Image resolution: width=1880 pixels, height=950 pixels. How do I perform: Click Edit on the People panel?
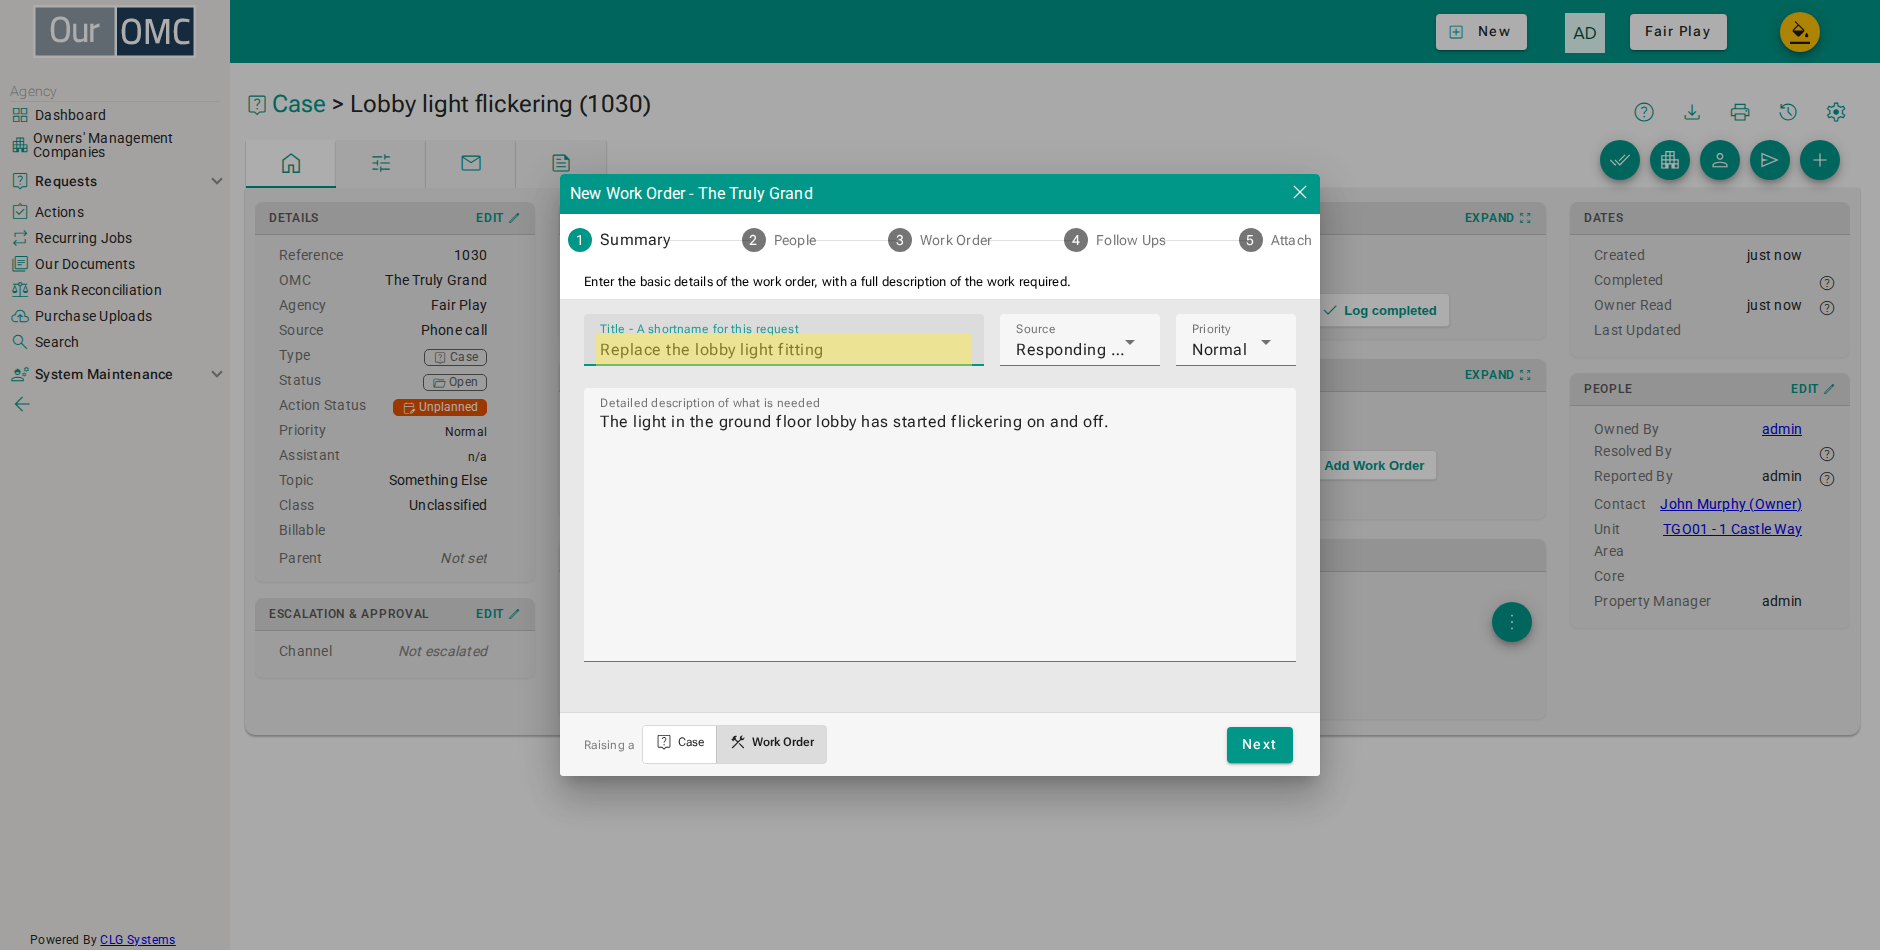(1812, 389)
